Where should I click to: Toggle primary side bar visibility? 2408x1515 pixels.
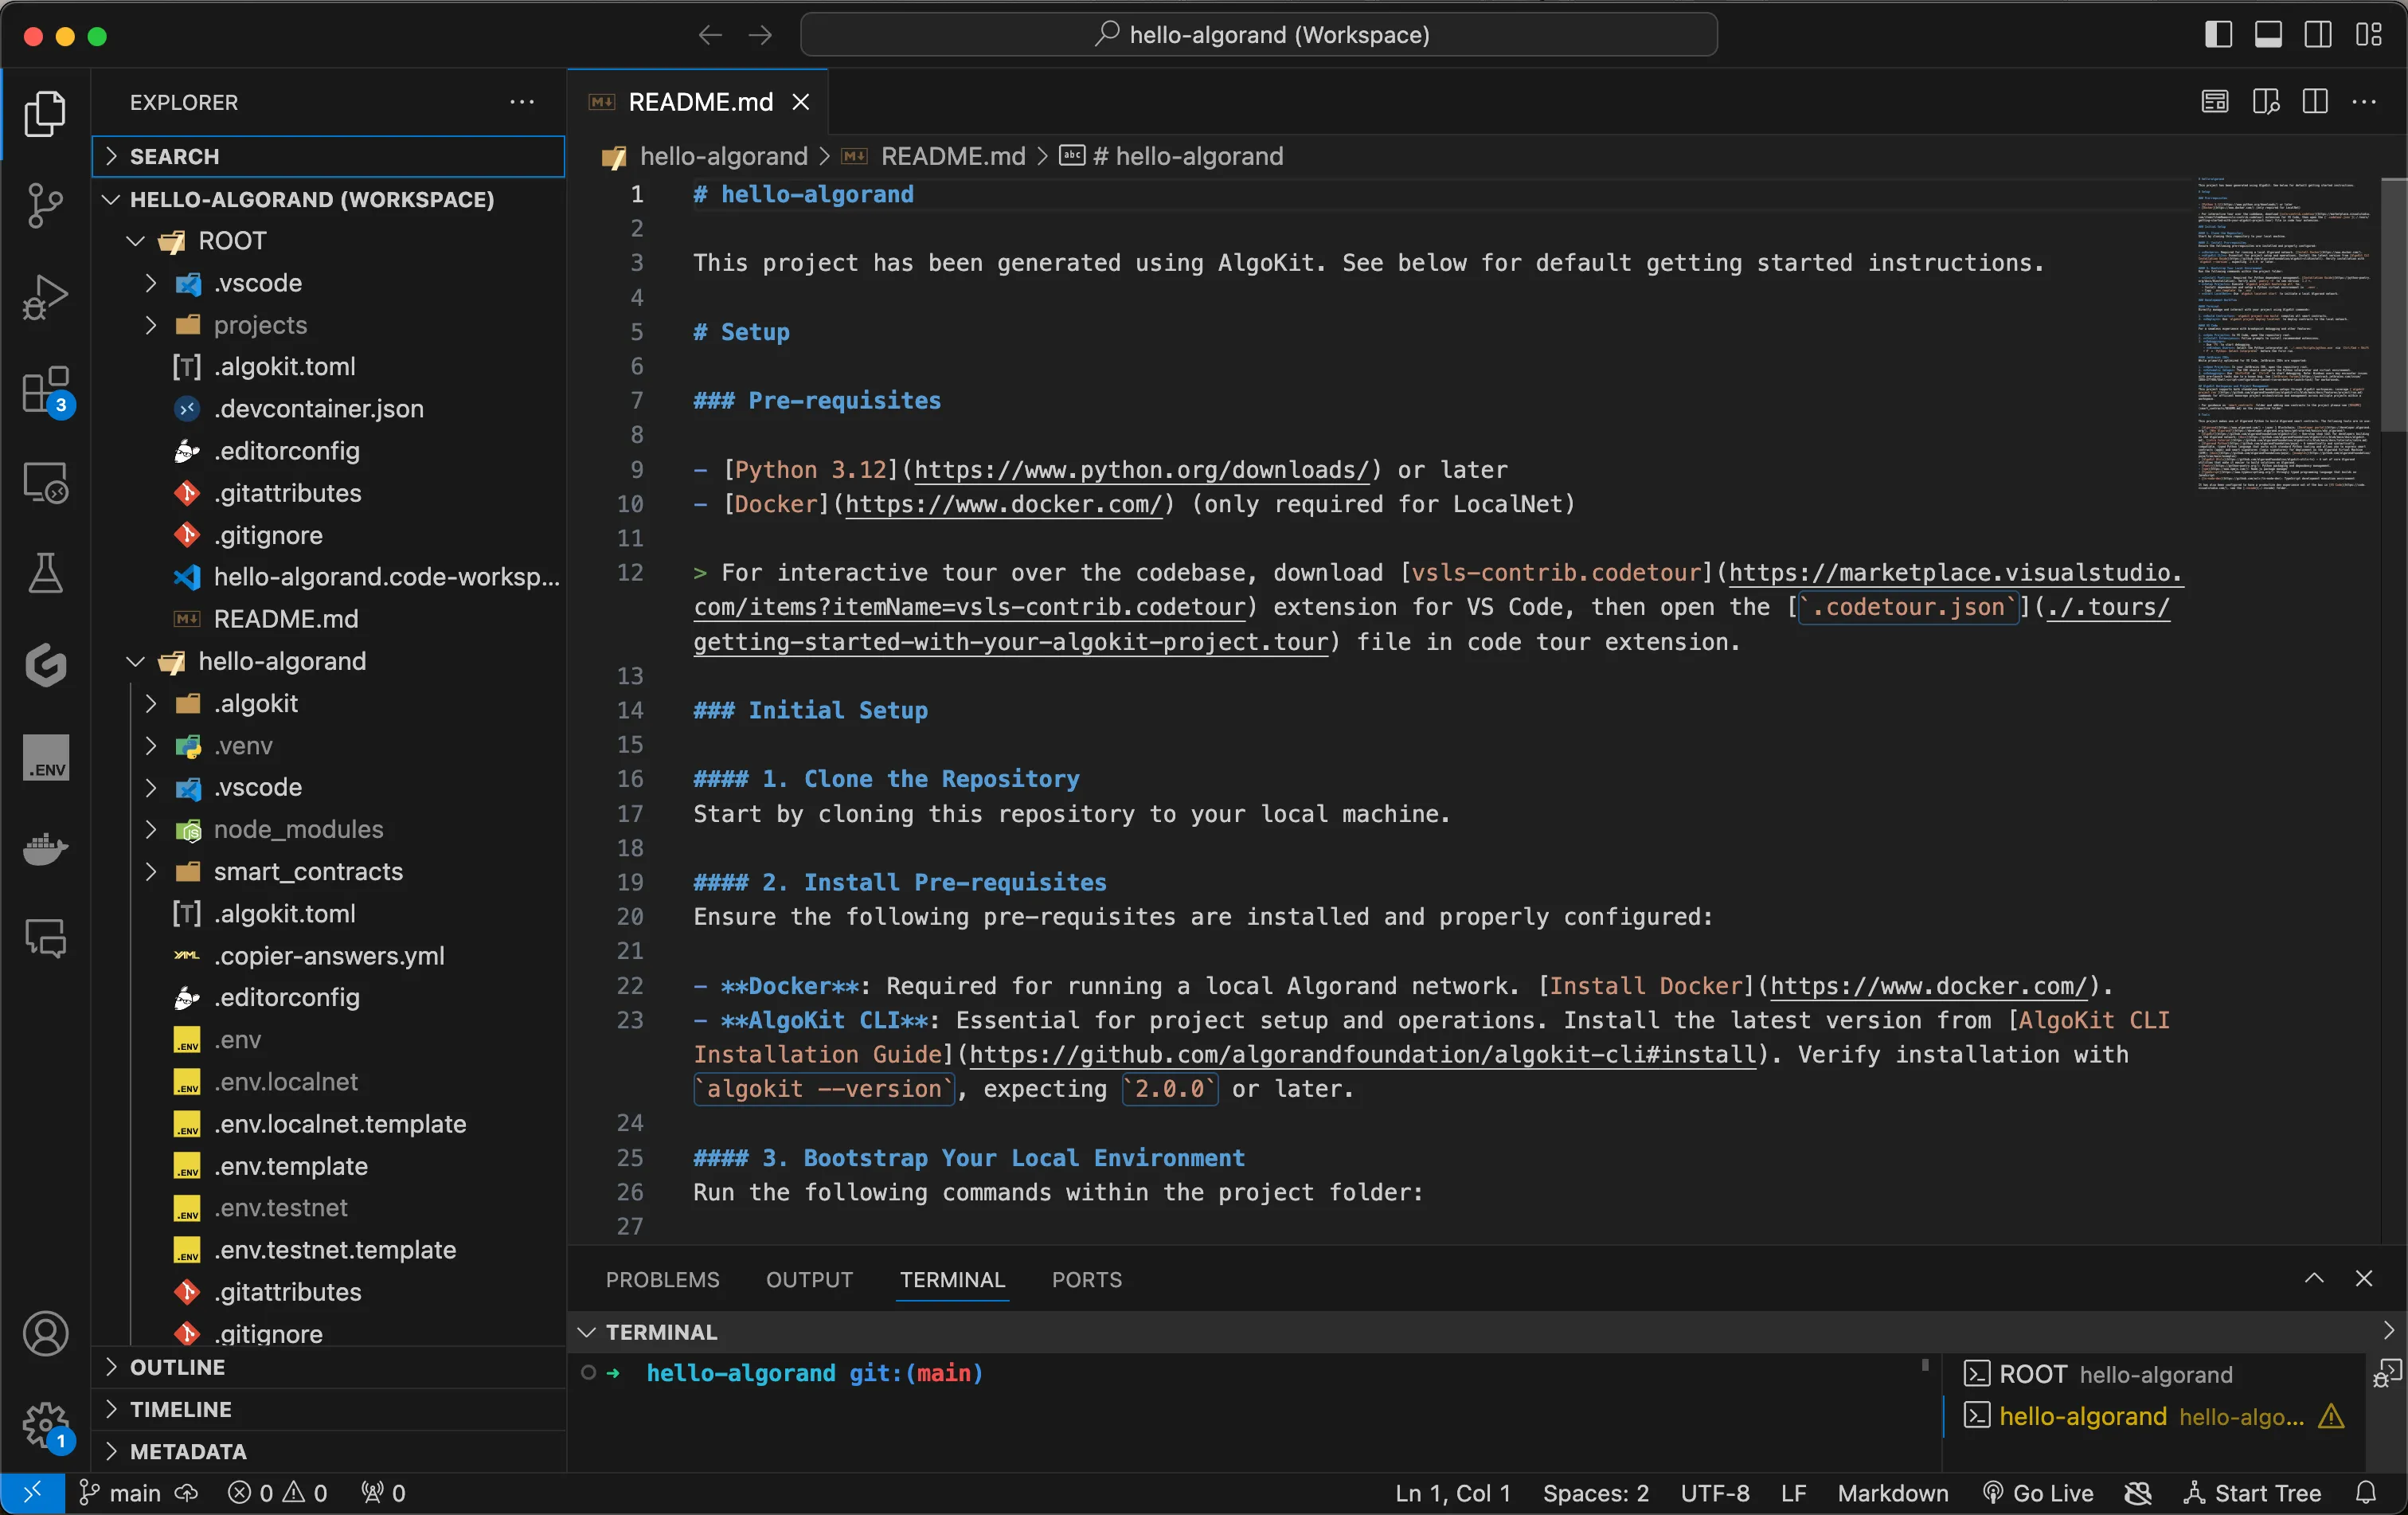click(2219, 35)
